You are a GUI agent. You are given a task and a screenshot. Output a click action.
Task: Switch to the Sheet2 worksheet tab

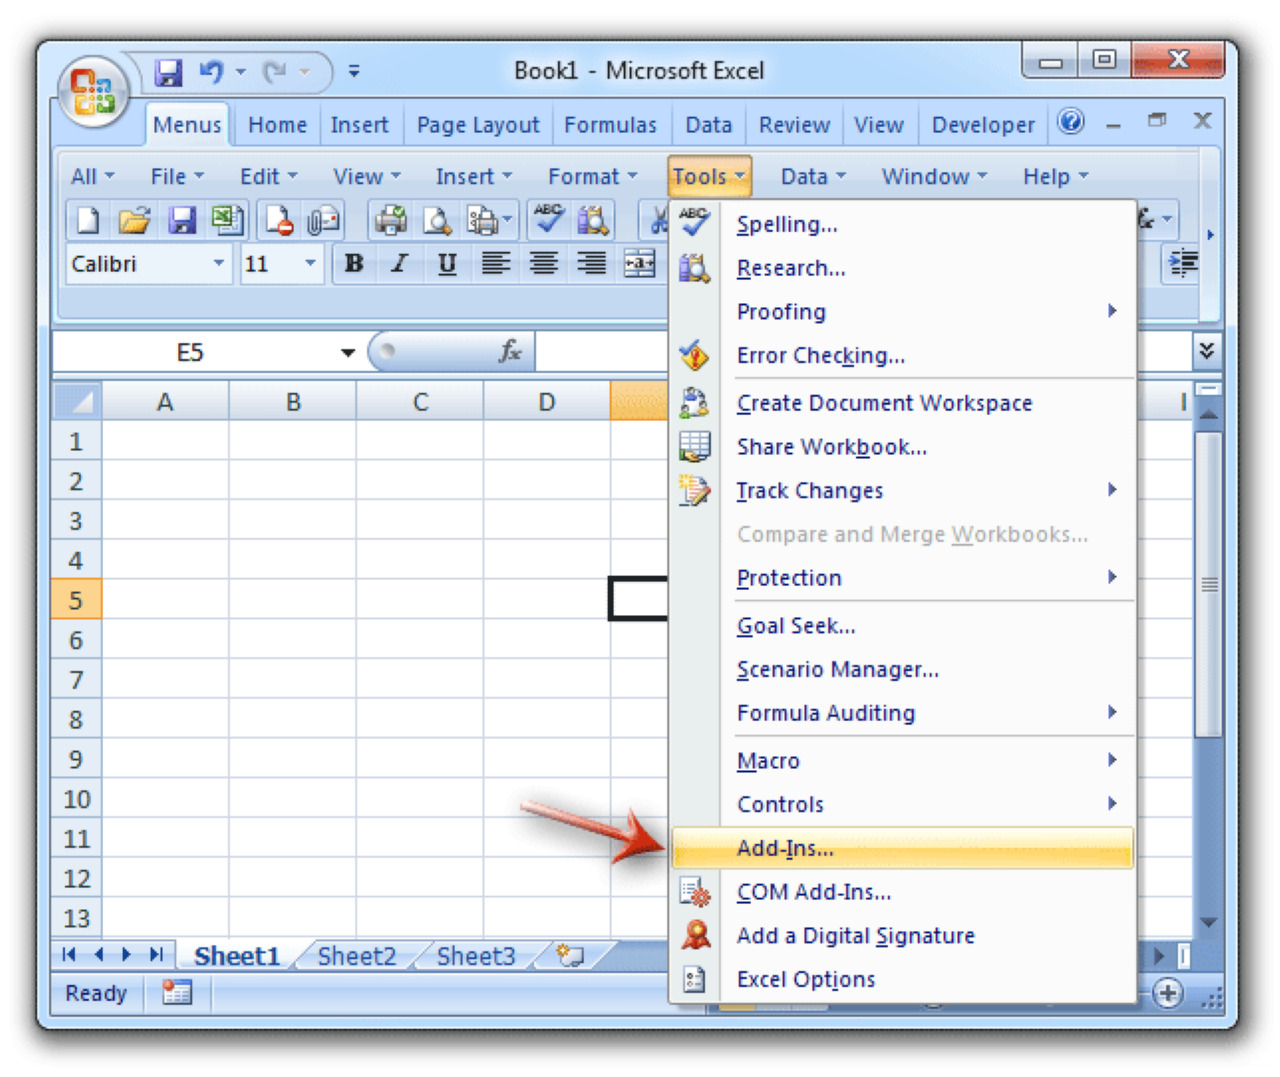(357, 957)
